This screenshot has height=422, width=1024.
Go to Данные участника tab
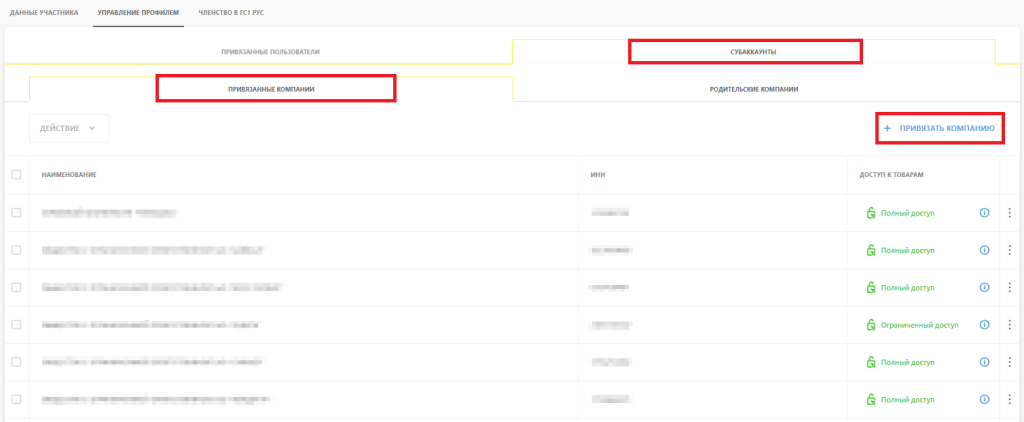44,13
